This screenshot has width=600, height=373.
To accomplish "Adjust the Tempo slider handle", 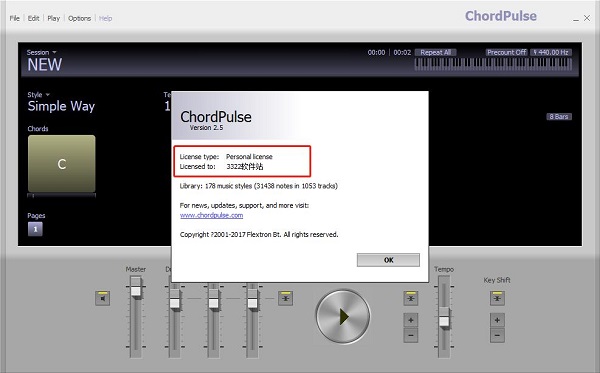I will [x=444, y=317].
